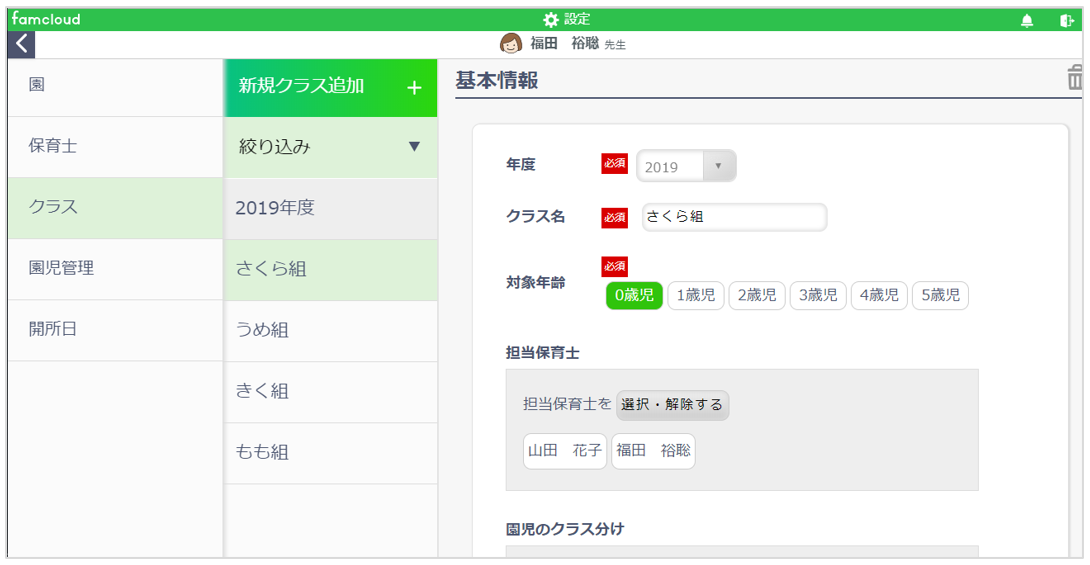1090x565 pixels.
Task: Select the 5歳児 age toggle
Action: 941,295
